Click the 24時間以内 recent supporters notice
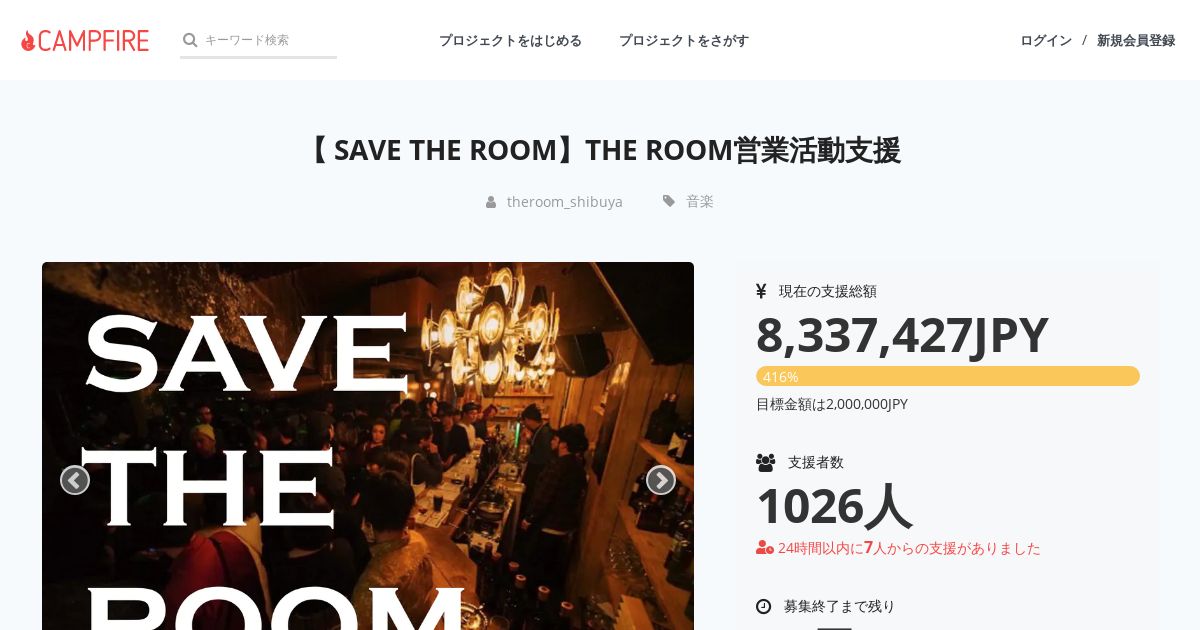Image resolution: width=1200 pixels, height=630 pixels. (x=898, y=548)
